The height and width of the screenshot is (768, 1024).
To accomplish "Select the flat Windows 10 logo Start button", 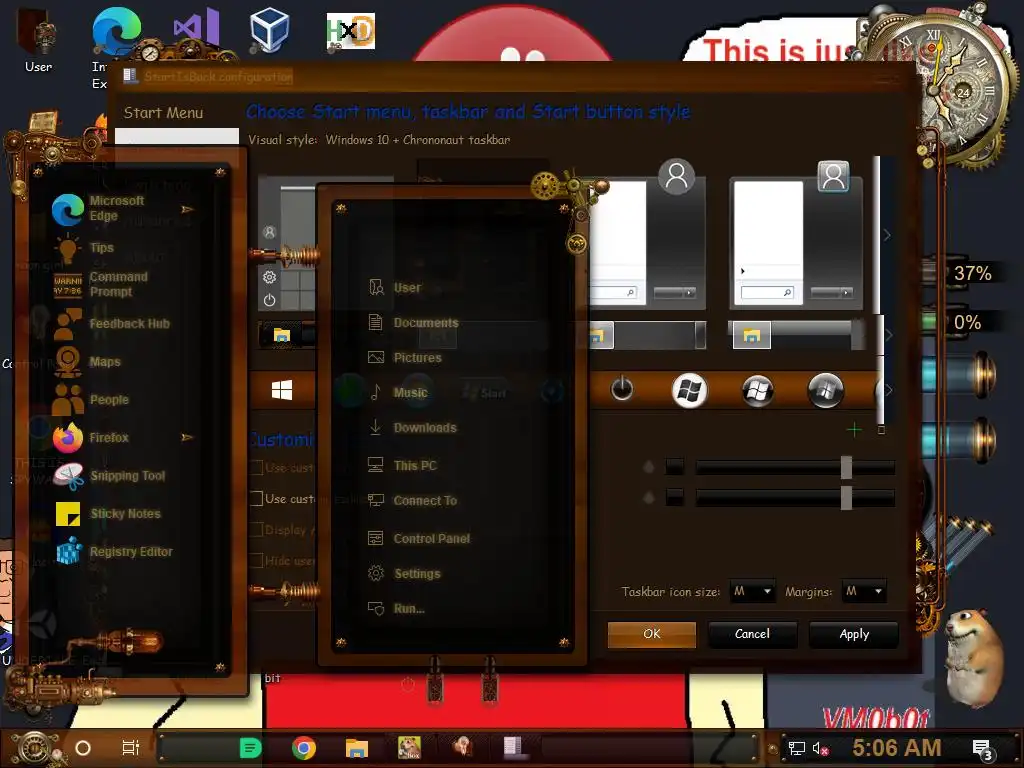I will pos(281,391).
